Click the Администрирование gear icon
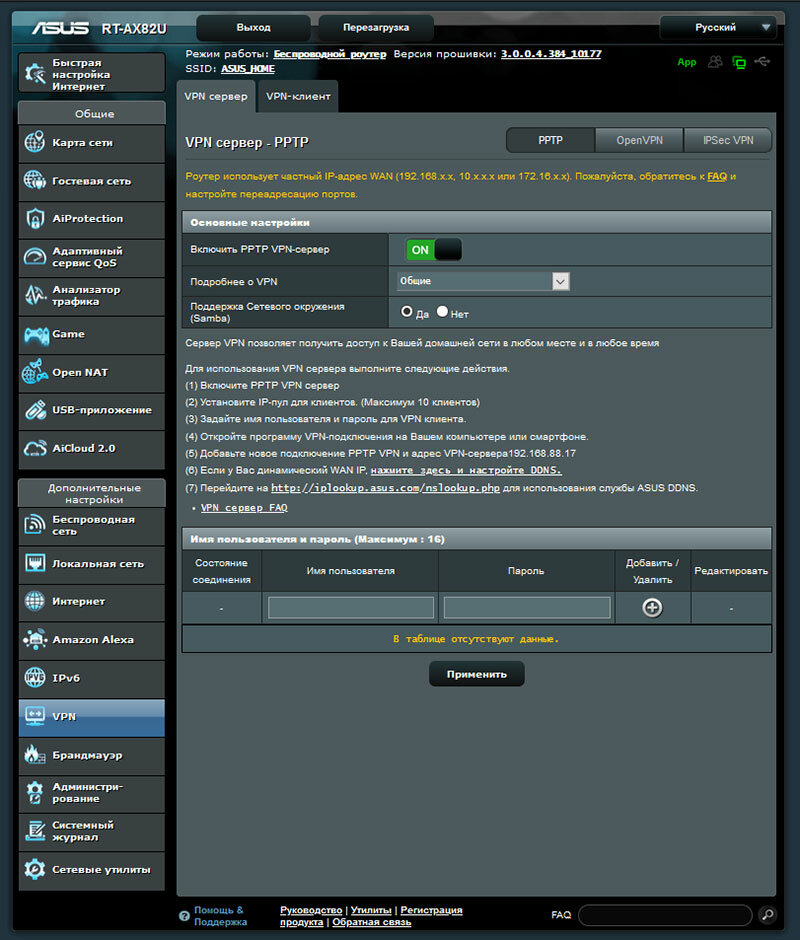This screenshot has width=800, height=940. (35, 793)
